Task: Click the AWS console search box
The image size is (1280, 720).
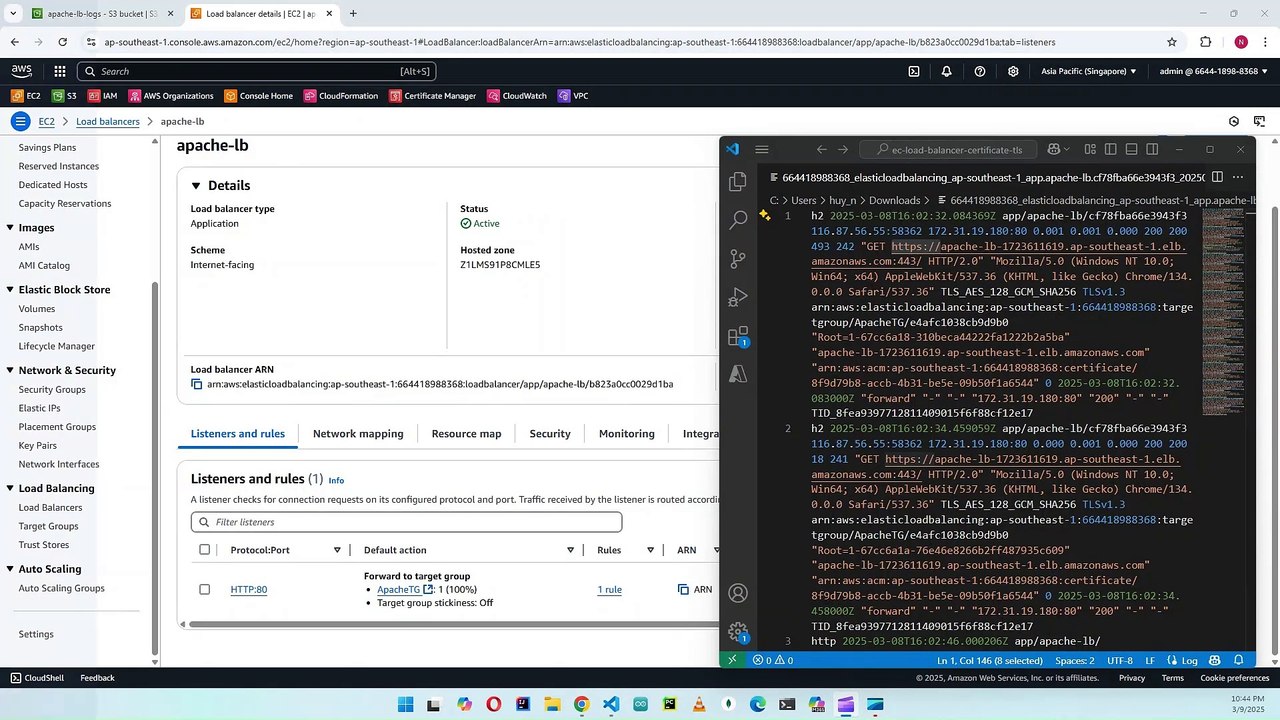Action: click(x=256, y=71)
